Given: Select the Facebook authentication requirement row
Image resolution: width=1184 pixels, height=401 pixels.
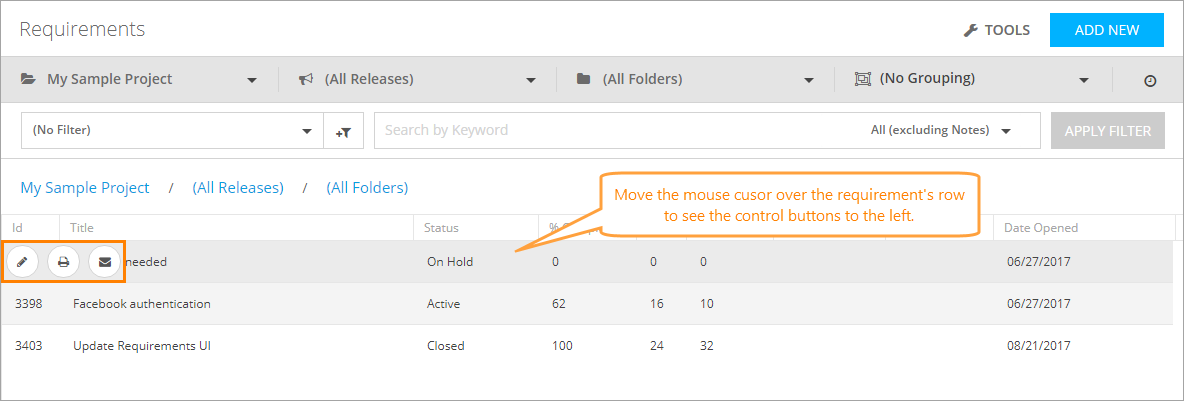Looking at the screenshot, I should tap(142, 303).
